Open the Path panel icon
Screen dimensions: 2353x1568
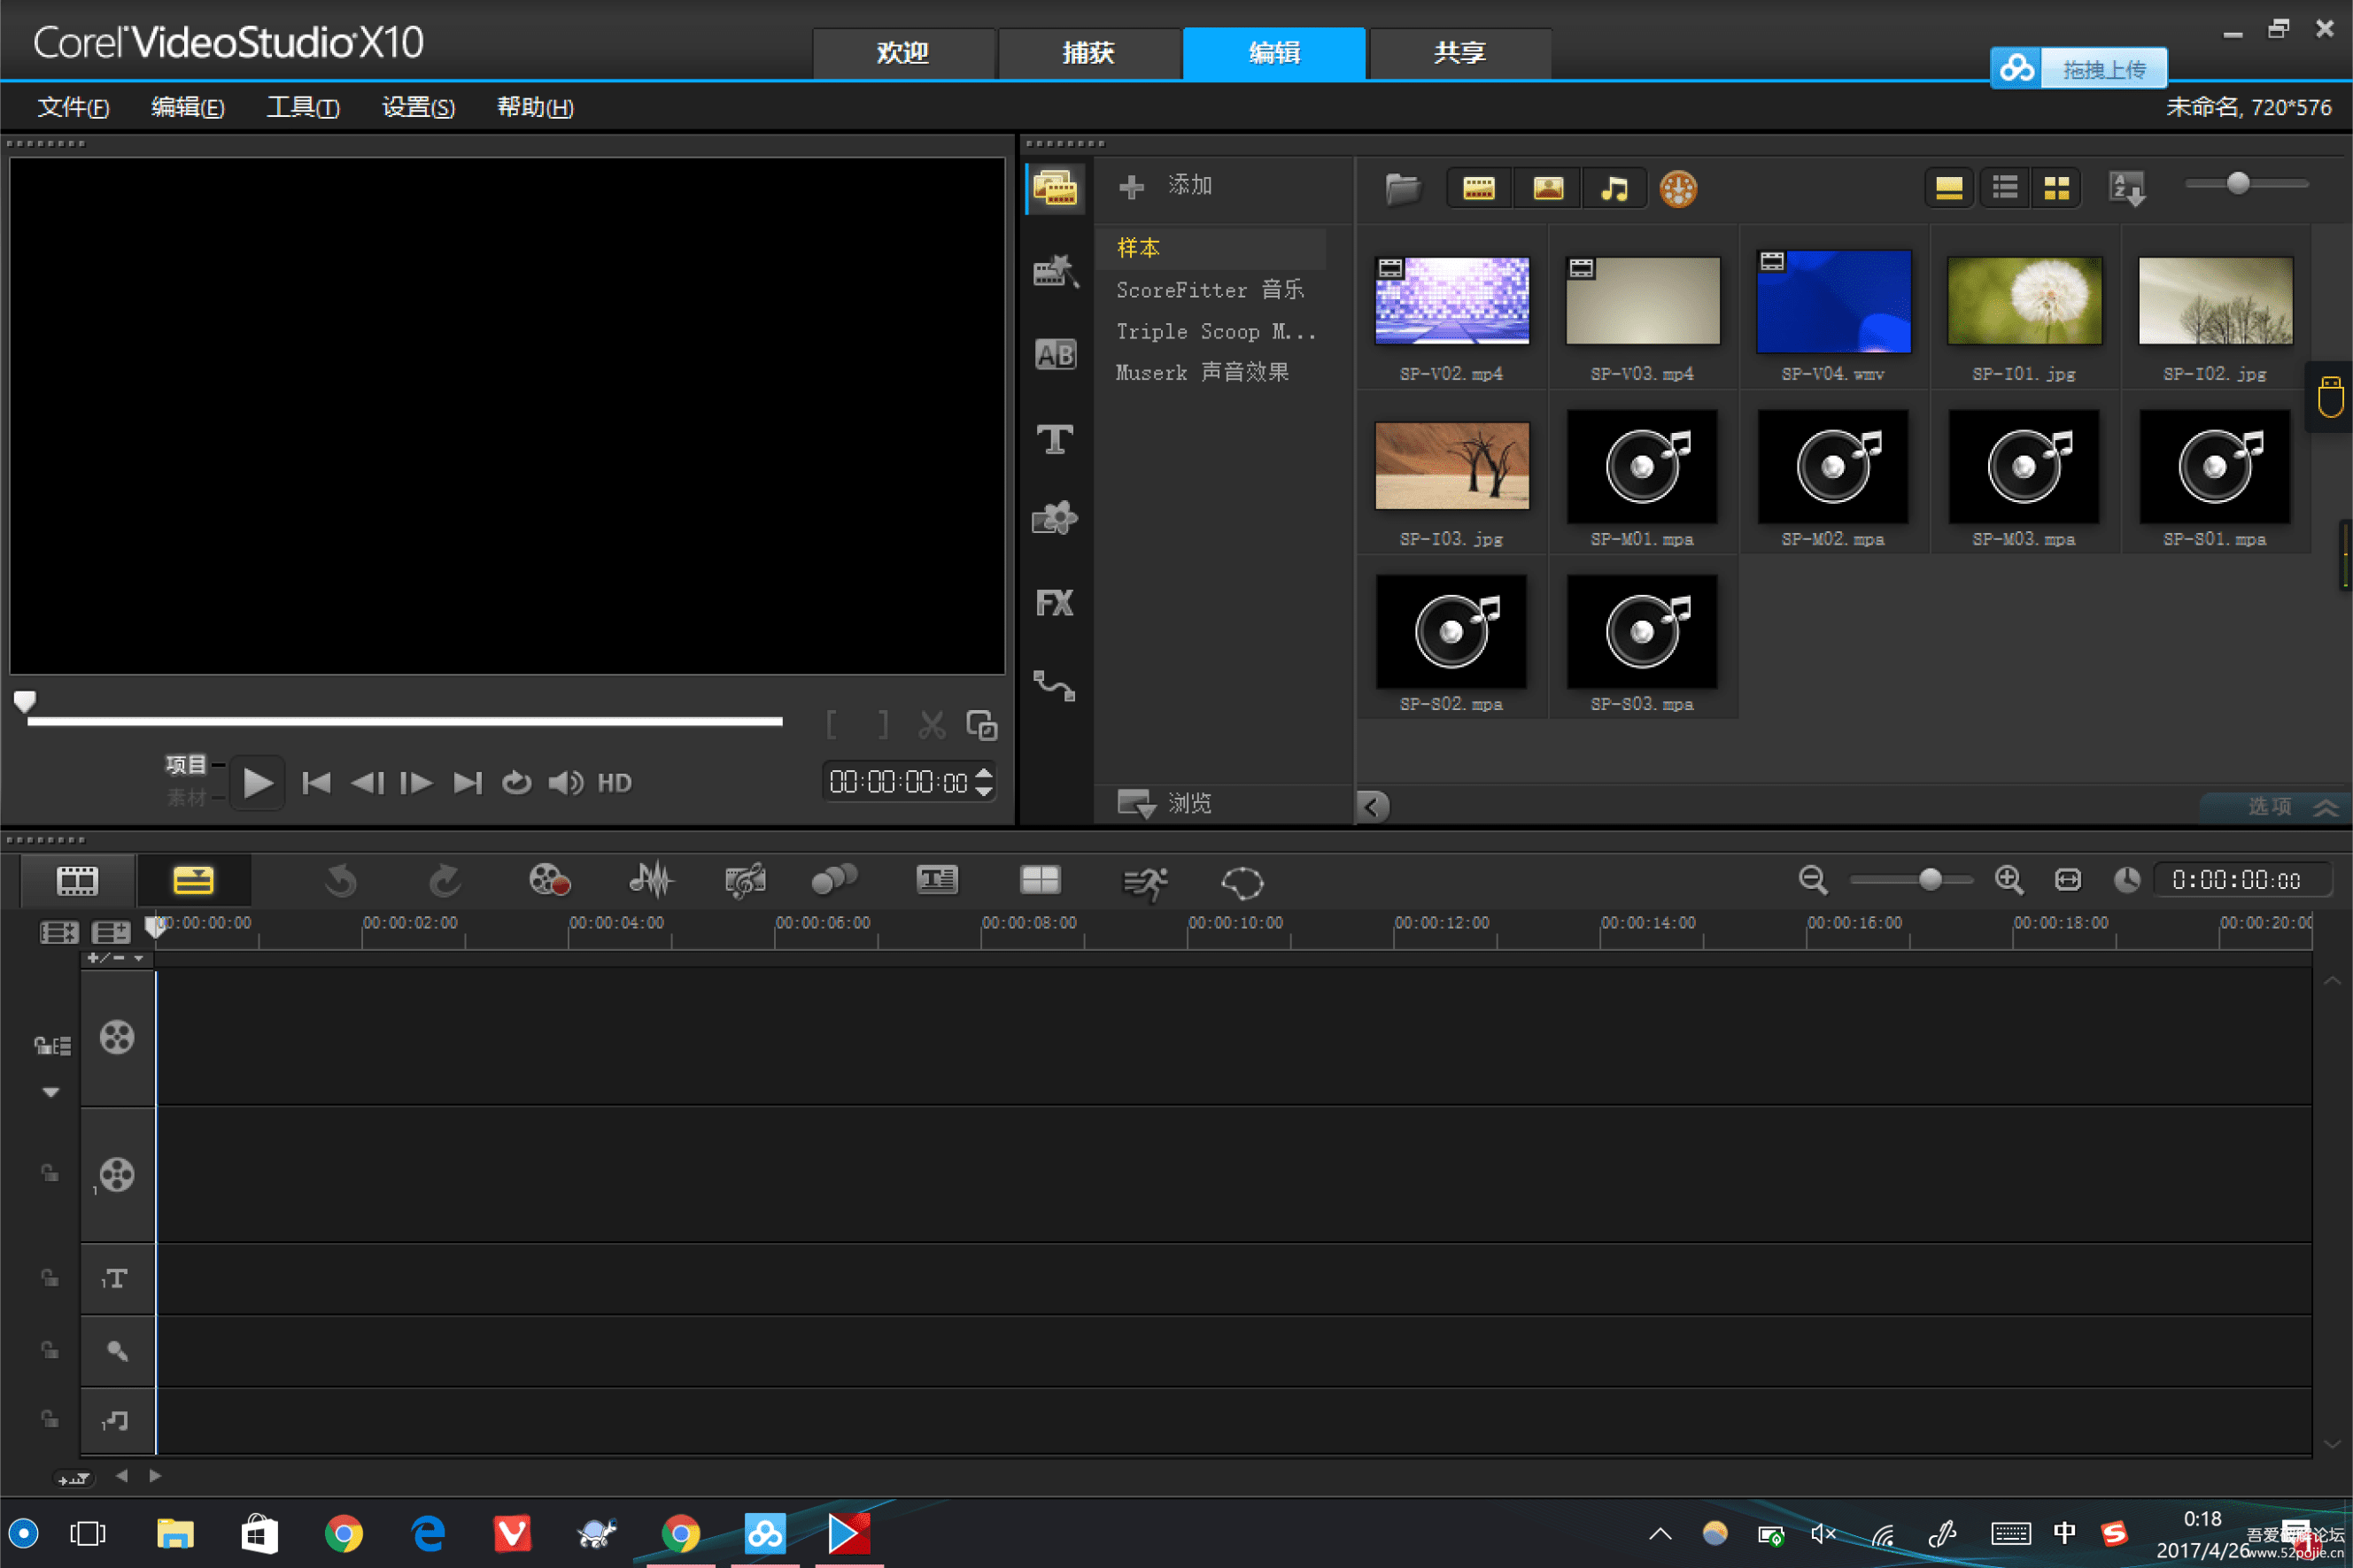(x=1055, y=686)
